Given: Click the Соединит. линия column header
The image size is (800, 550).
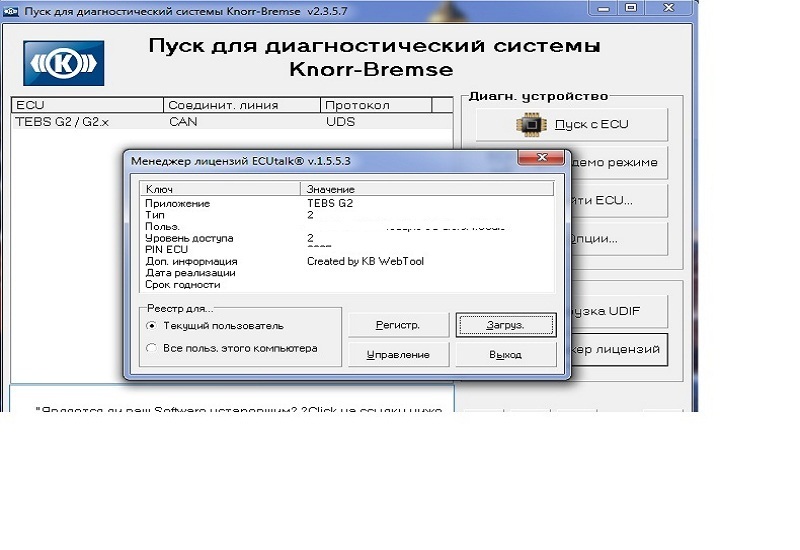Looking at the screenshot, I should click(x=242, y=105).
